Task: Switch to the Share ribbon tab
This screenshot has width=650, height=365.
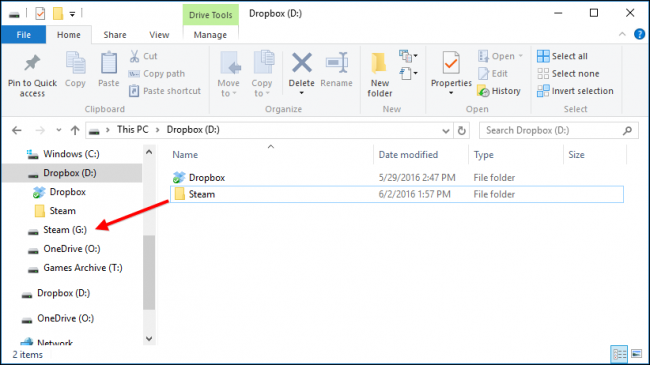Action: tap(115, 35)
